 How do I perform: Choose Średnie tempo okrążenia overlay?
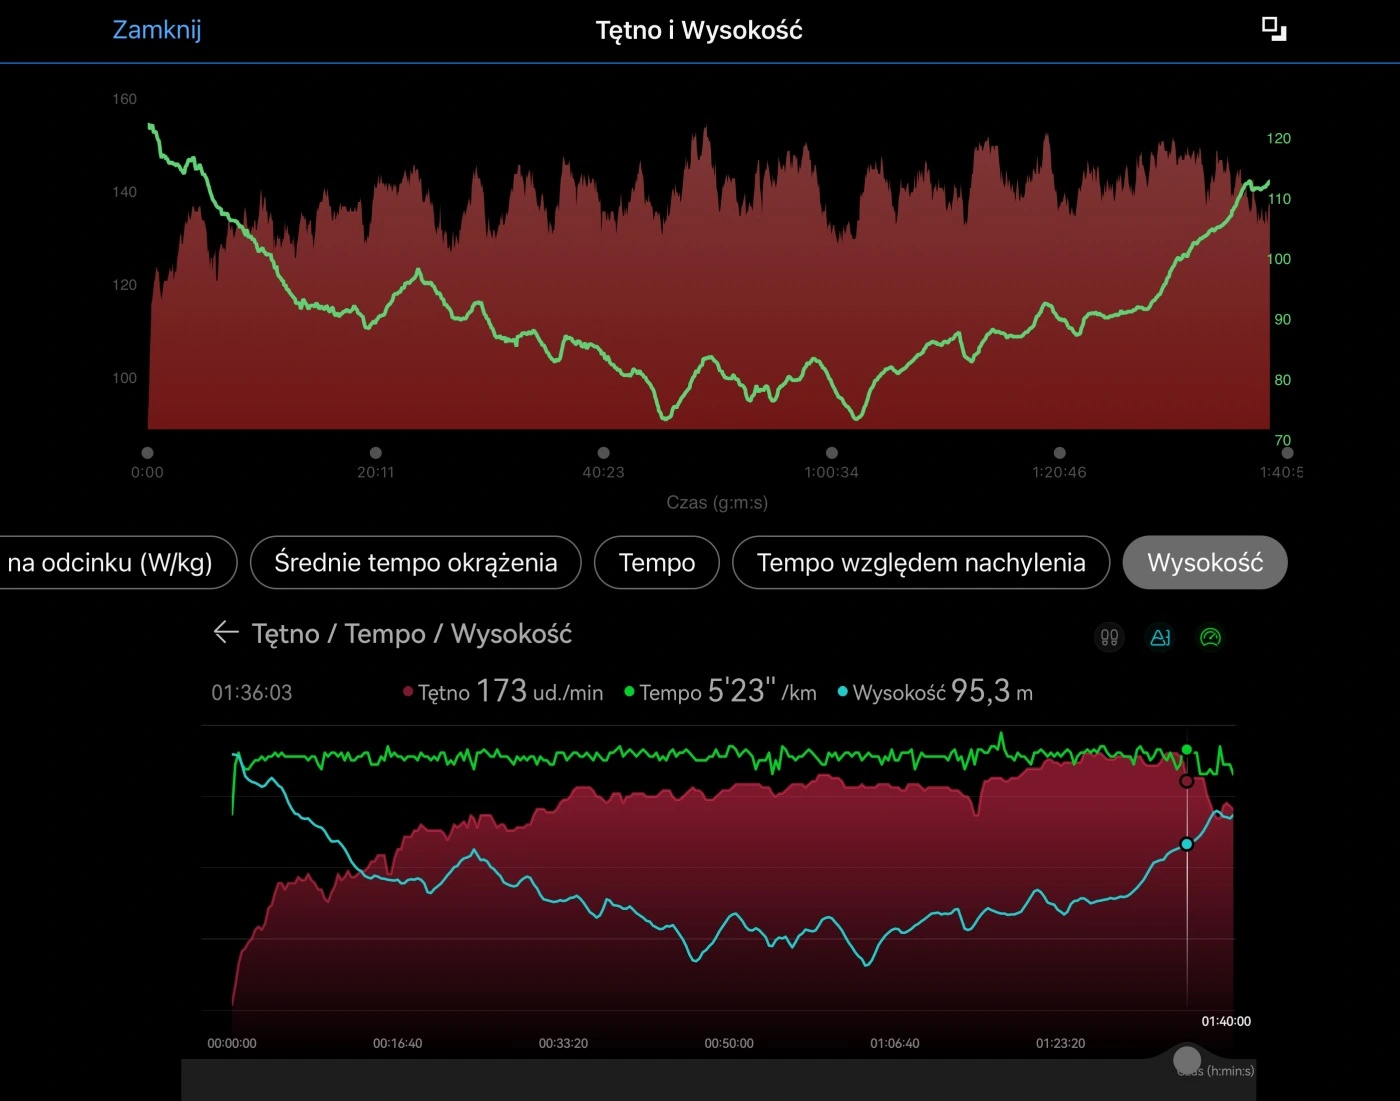coord(415,563)
